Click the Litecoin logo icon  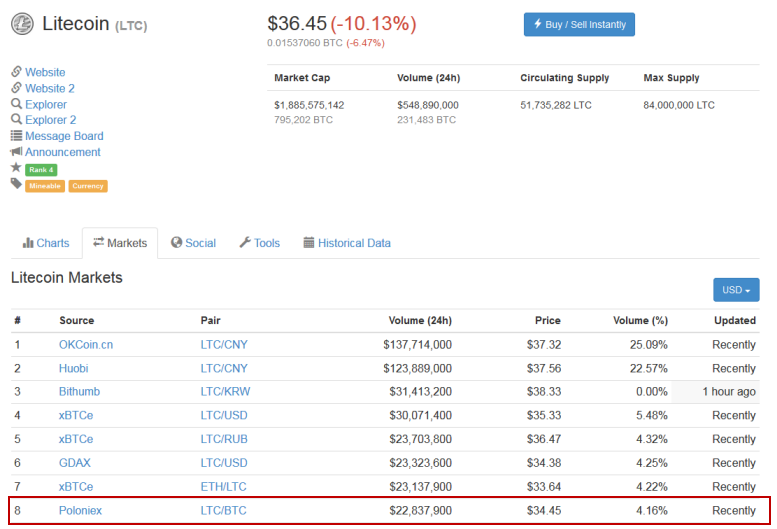(22, 24)
